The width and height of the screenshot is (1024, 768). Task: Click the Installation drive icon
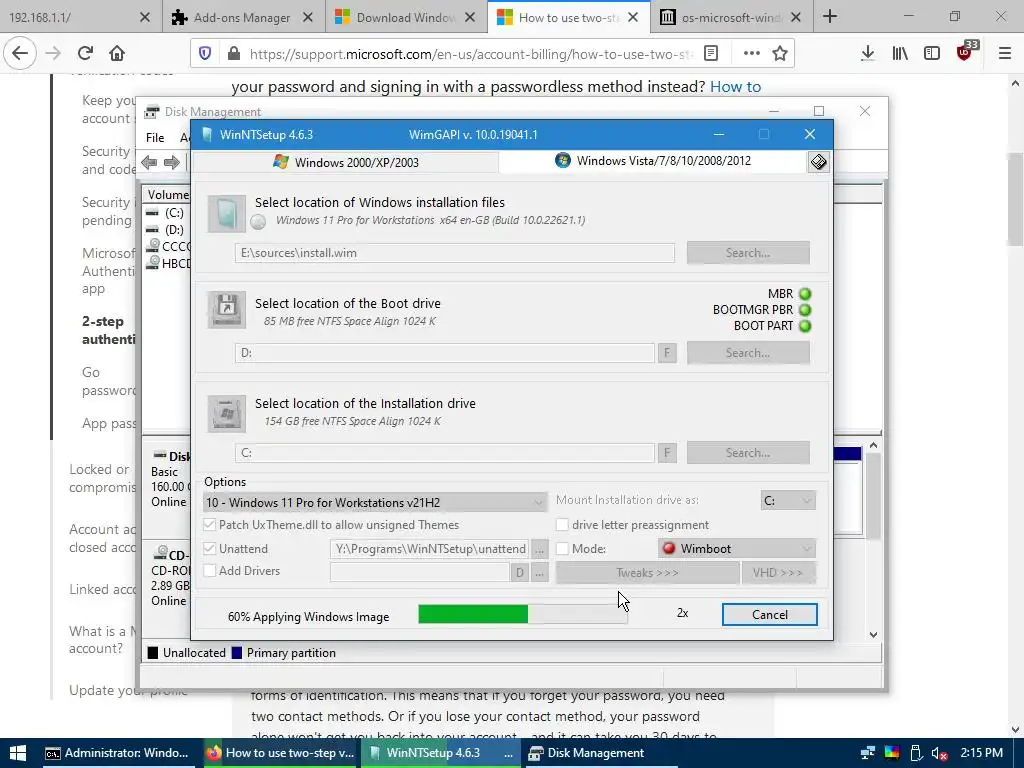click(x=227, y=413)
